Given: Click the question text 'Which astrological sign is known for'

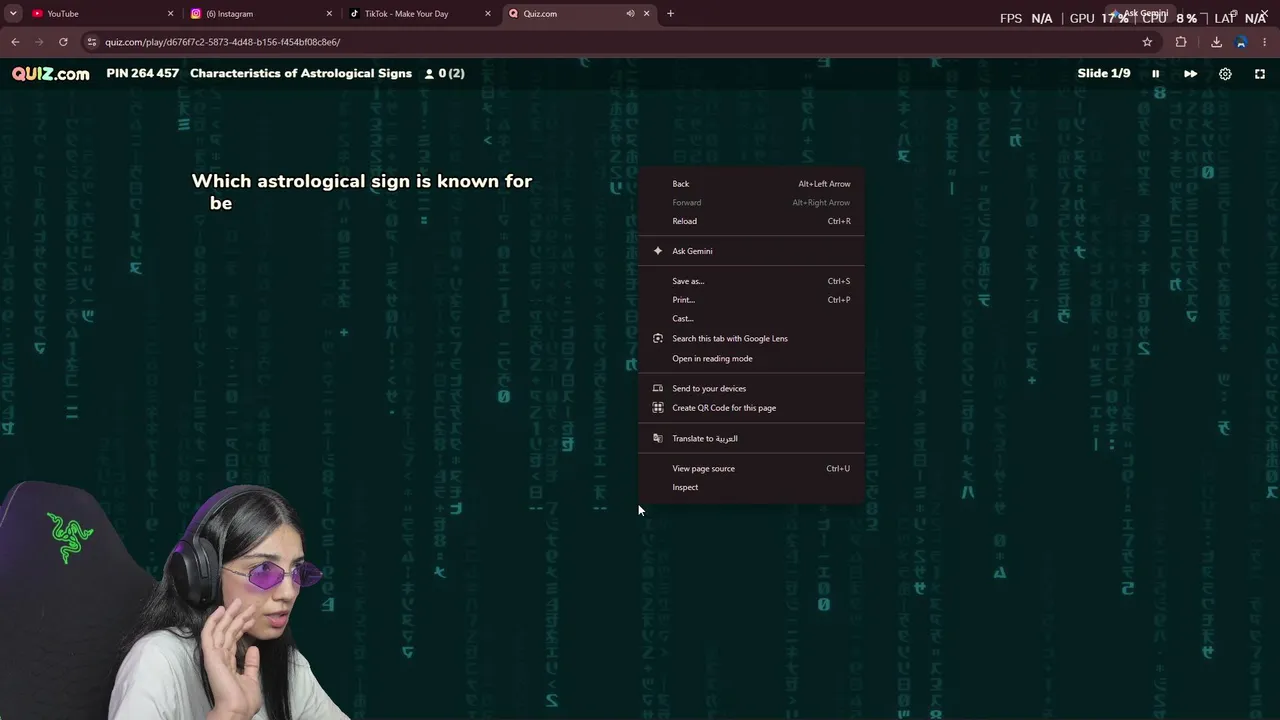Looking at the screenshot, I should click(x=362, y=181).
